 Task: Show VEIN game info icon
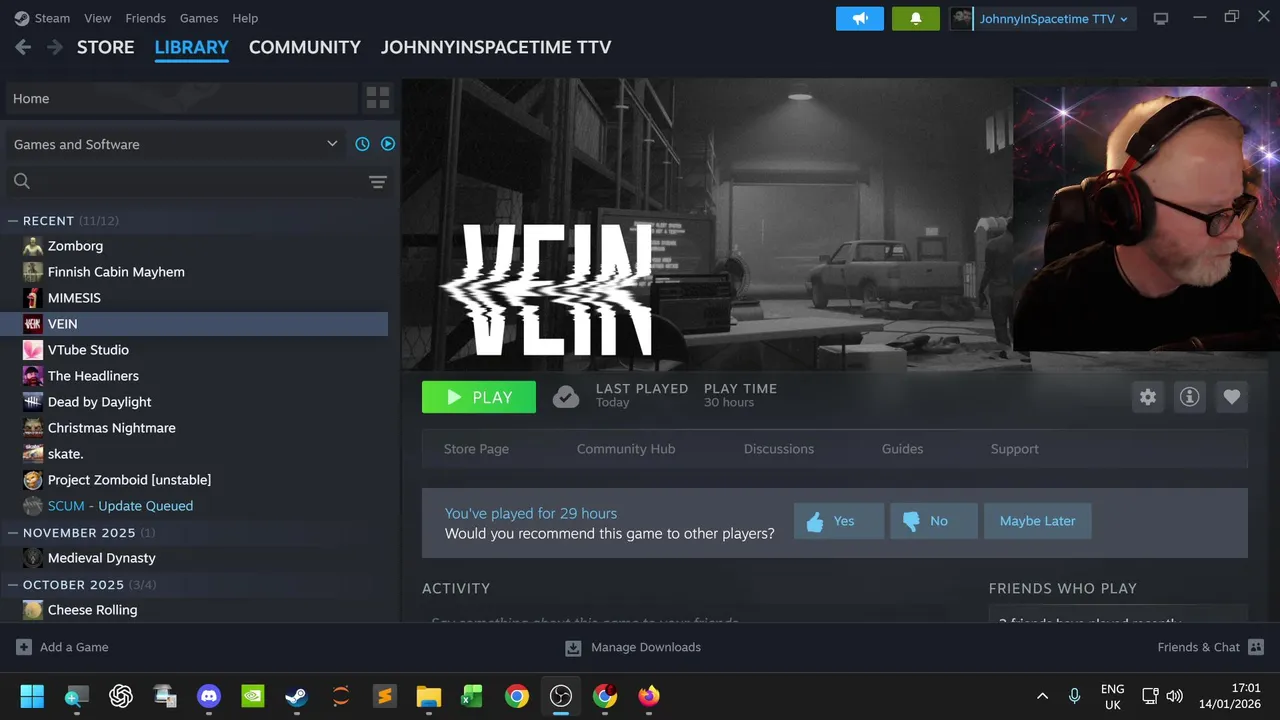(1190, 397)
